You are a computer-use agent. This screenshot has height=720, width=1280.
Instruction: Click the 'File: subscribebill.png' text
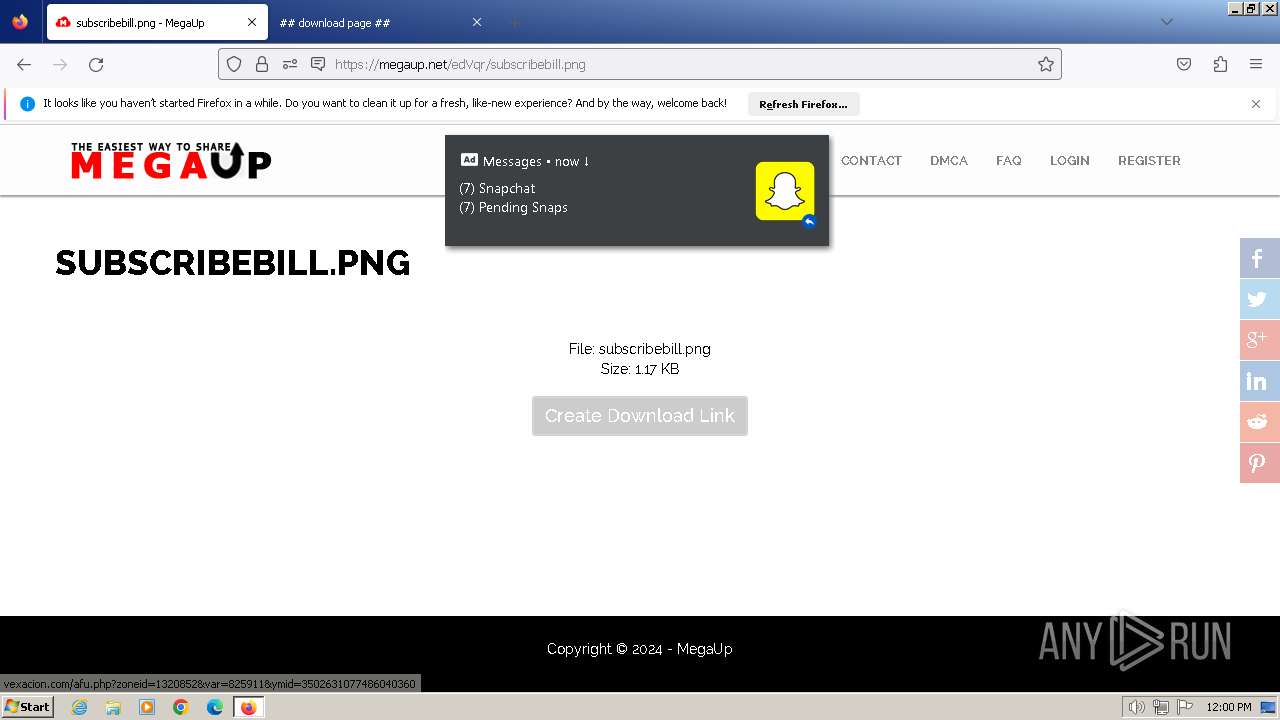coord(640,349)
